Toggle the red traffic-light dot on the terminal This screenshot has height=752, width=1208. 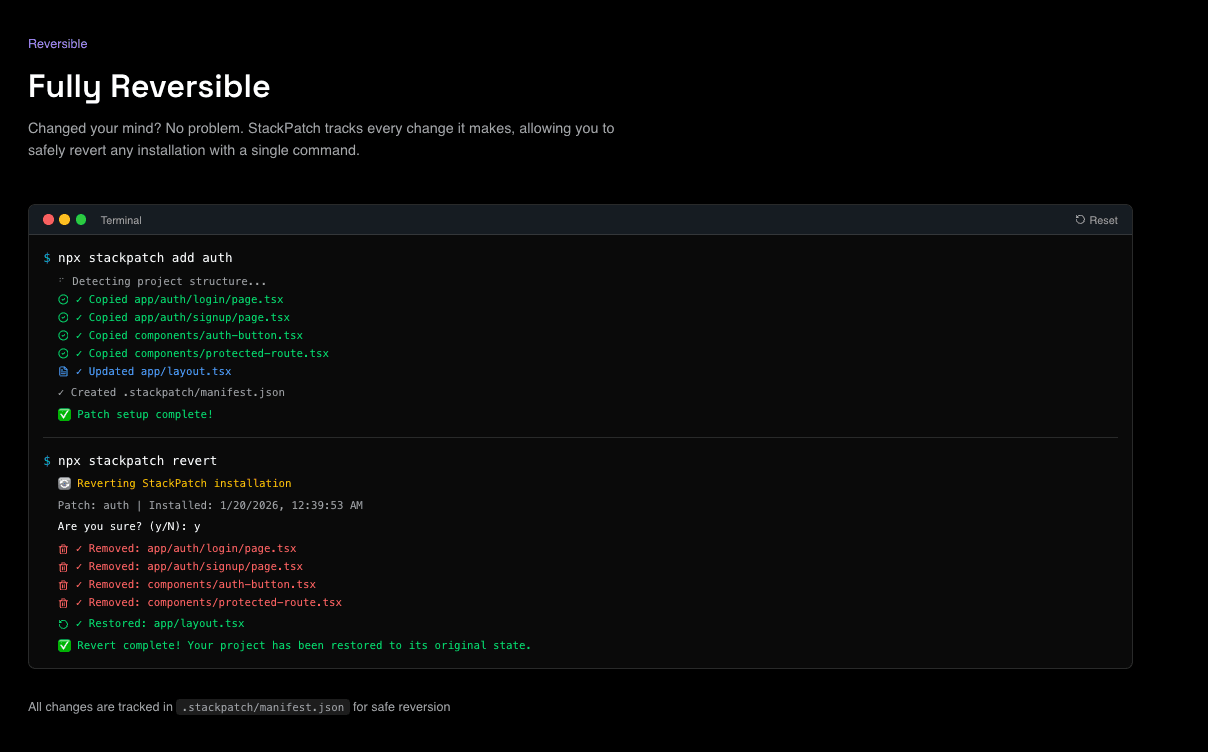[x=48, y=219]
